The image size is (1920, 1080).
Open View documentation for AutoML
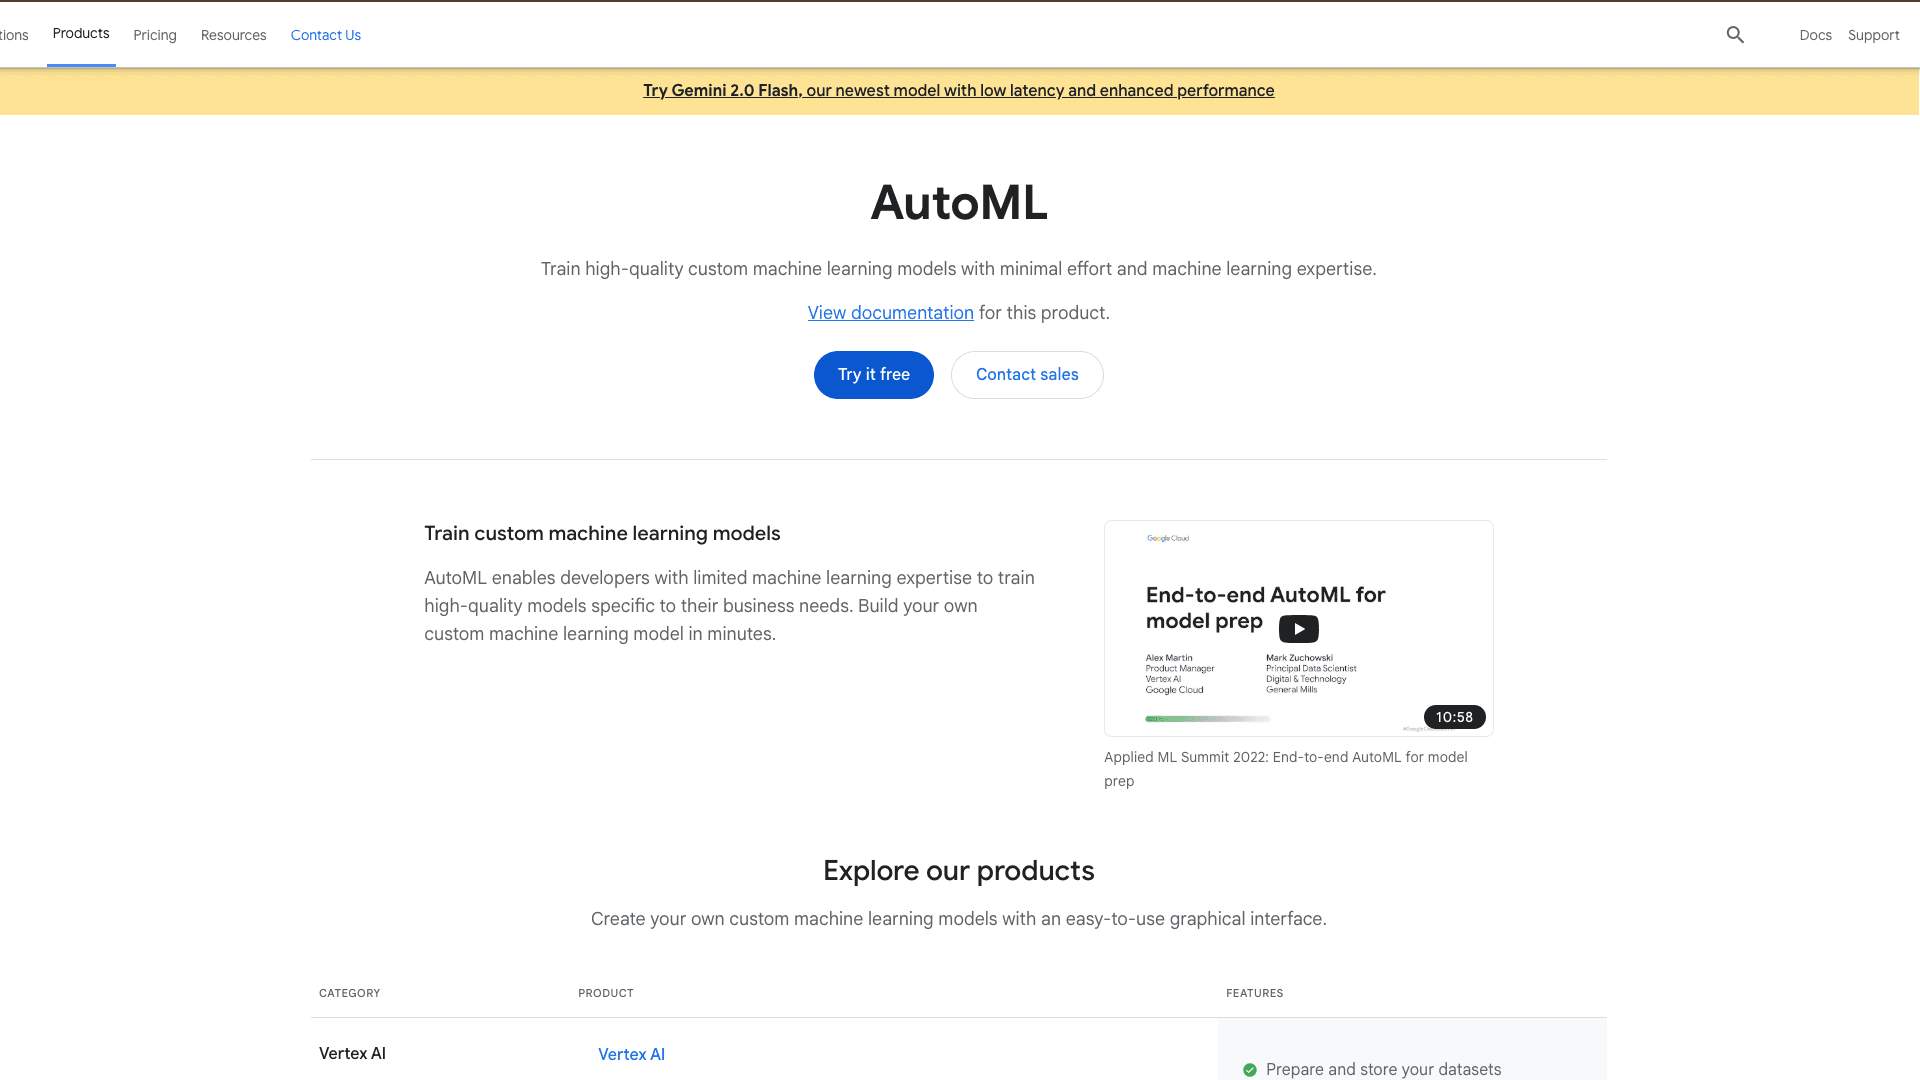[x=890, y=312]
